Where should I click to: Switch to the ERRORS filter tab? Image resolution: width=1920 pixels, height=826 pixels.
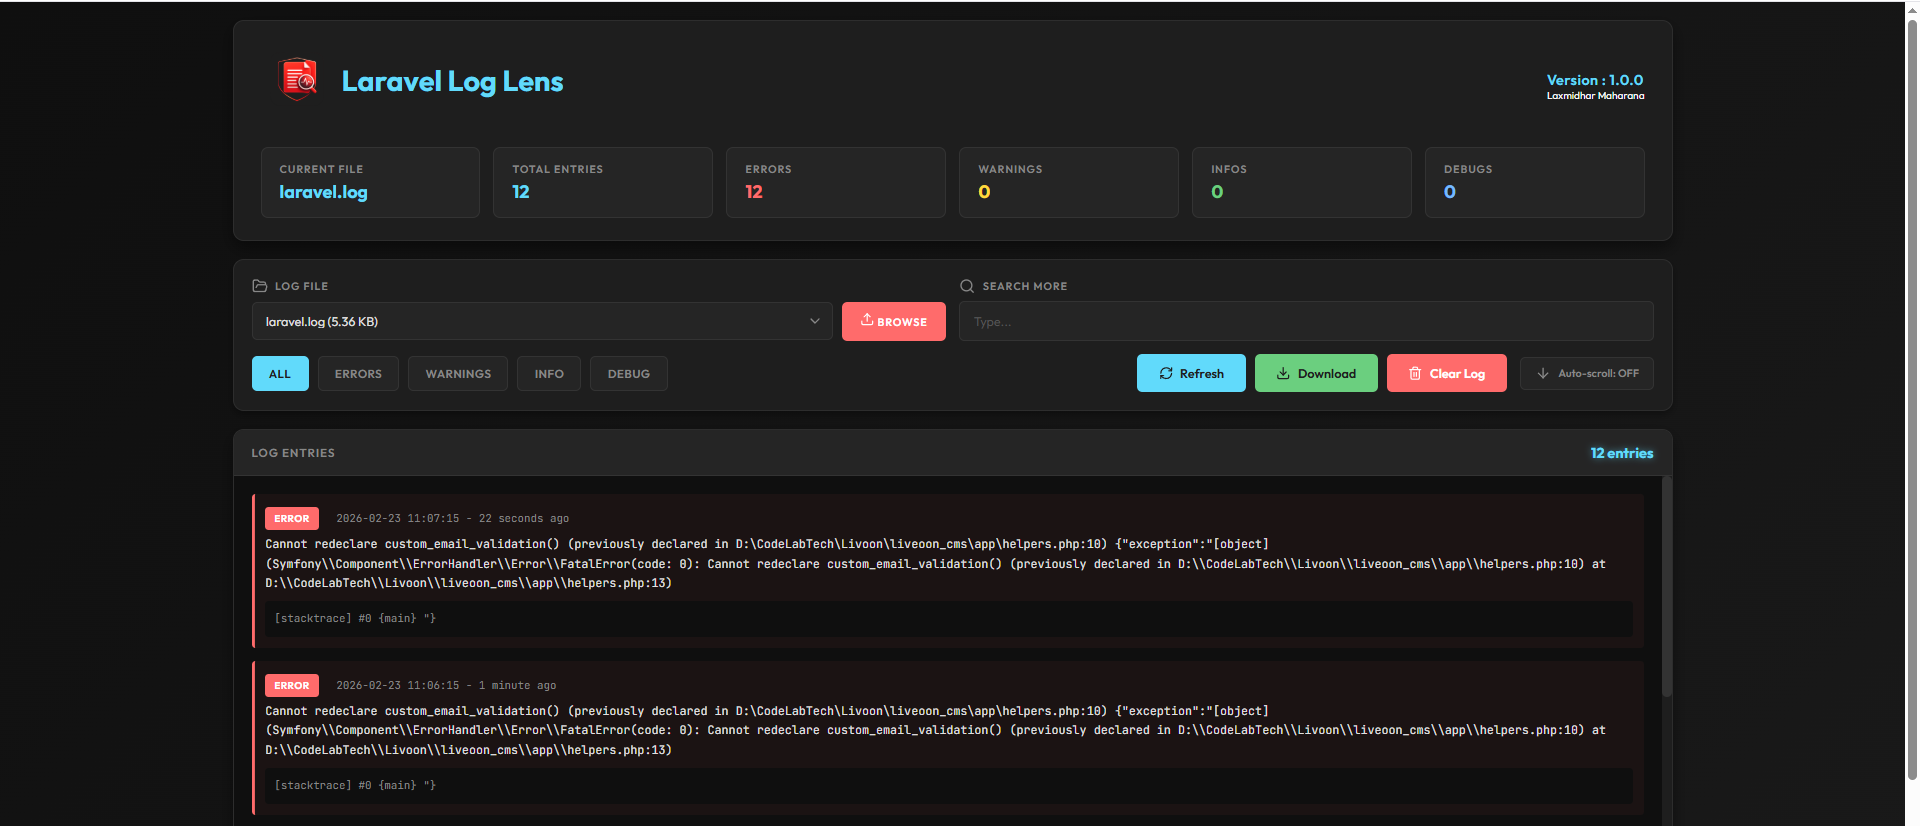[358, 374]
